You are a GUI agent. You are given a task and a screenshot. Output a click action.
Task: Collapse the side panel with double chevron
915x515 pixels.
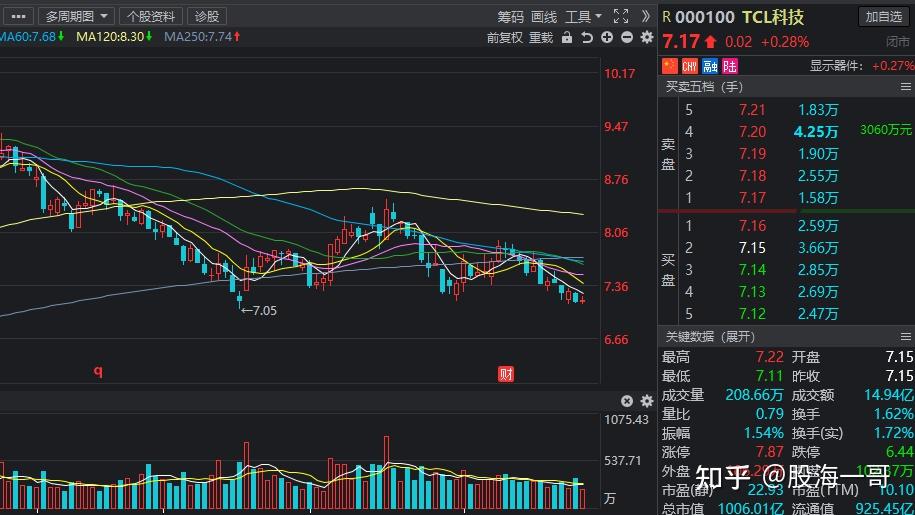(645, 16)
